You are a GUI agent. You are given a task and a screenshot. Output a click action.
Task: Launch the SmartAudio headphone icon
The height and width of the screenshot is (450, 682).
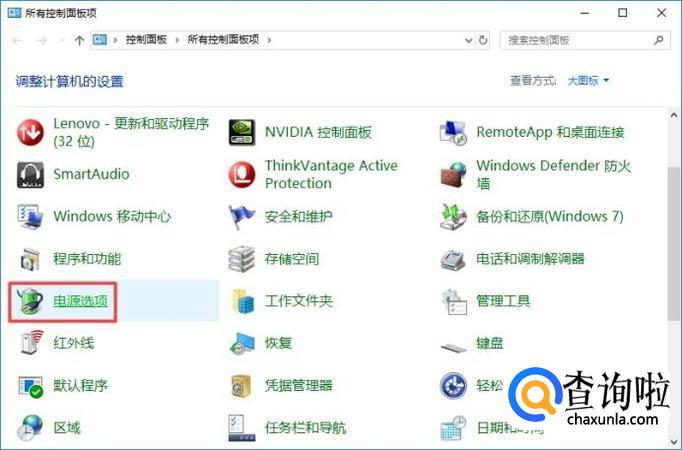click(30, 174)
